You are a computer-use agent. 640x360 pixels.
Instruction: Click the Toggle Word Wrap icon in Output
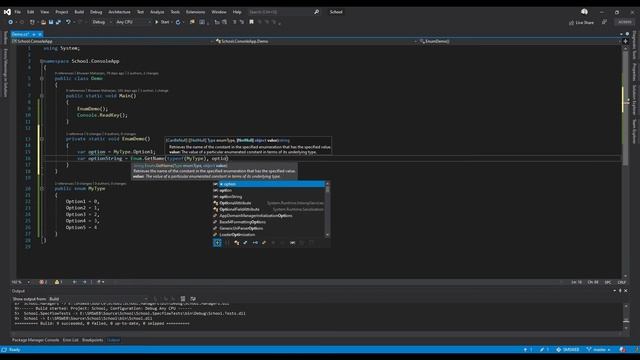(x=193, y=299)
